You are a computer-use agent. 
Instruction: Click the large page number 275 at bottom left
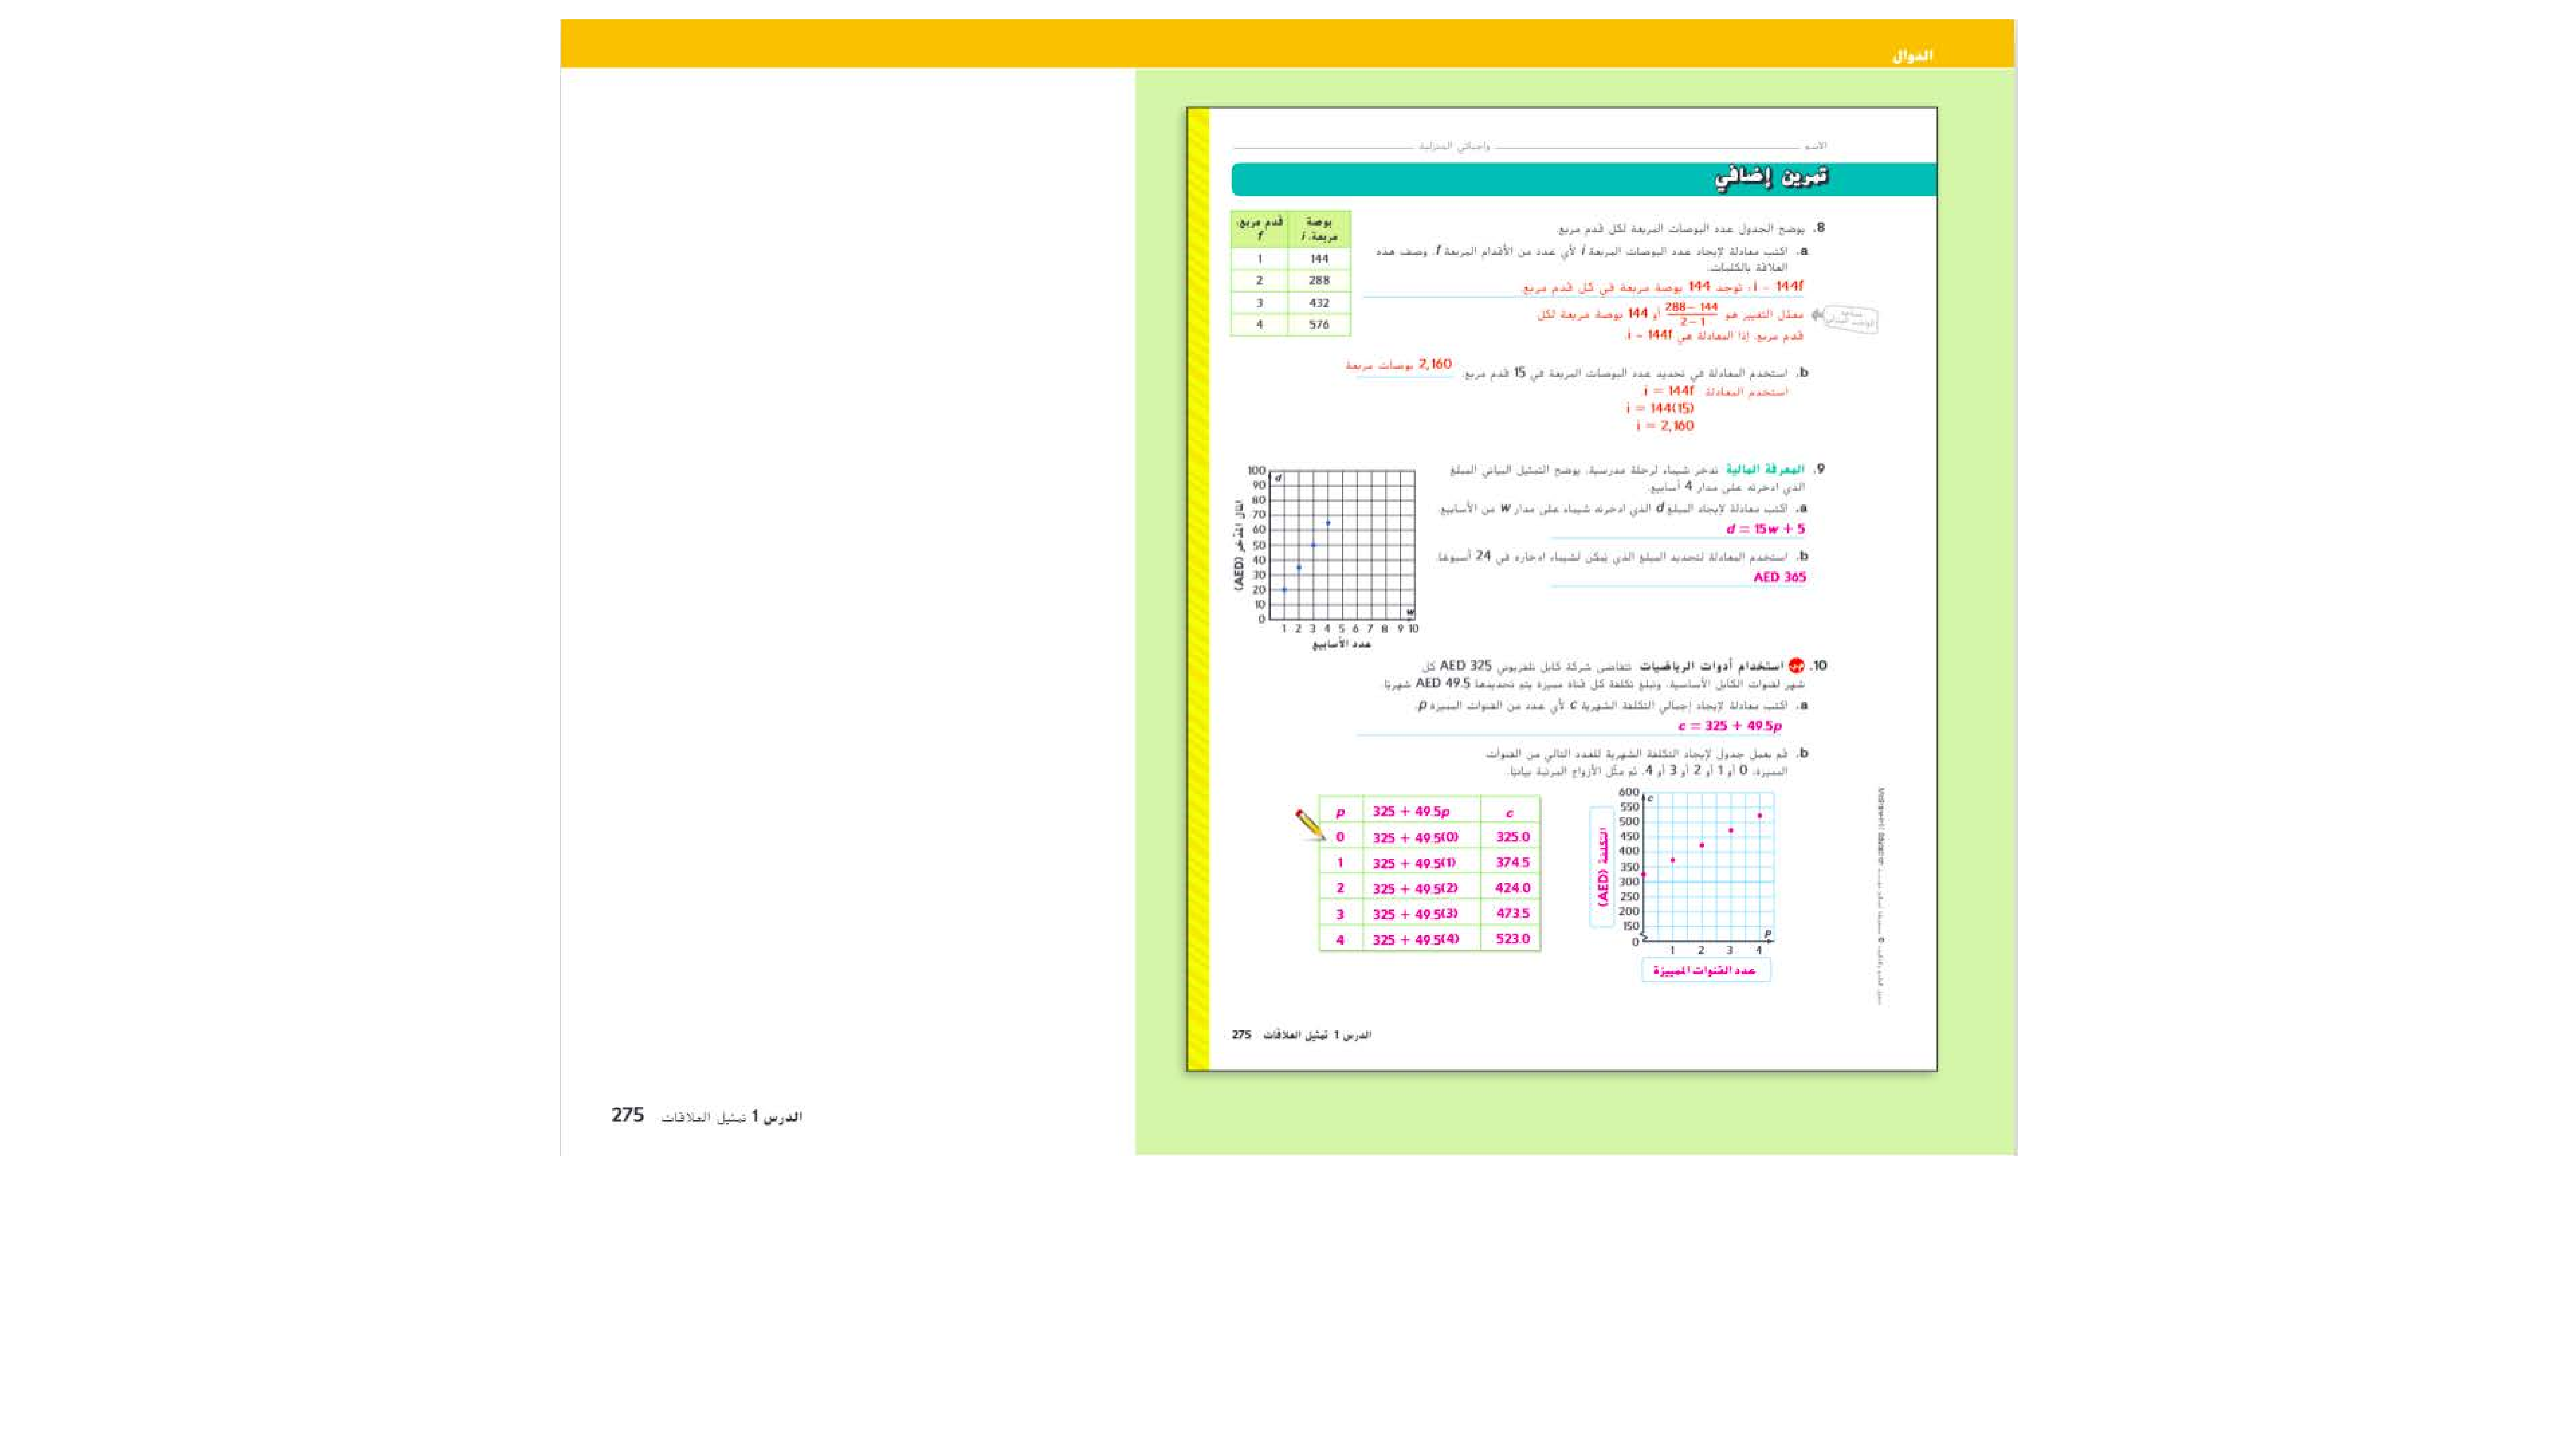tap(627, 1115)
